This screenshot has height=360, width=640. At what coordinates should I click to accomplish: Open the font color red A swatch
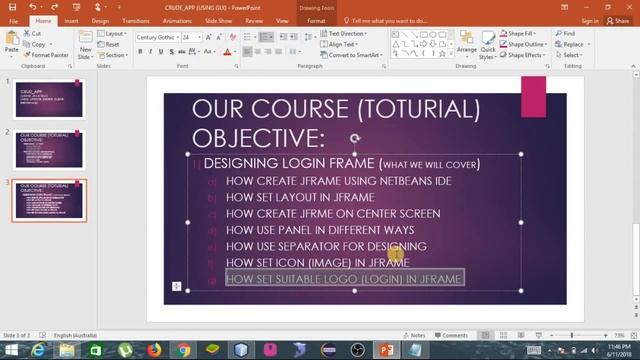tap(227, 51)
